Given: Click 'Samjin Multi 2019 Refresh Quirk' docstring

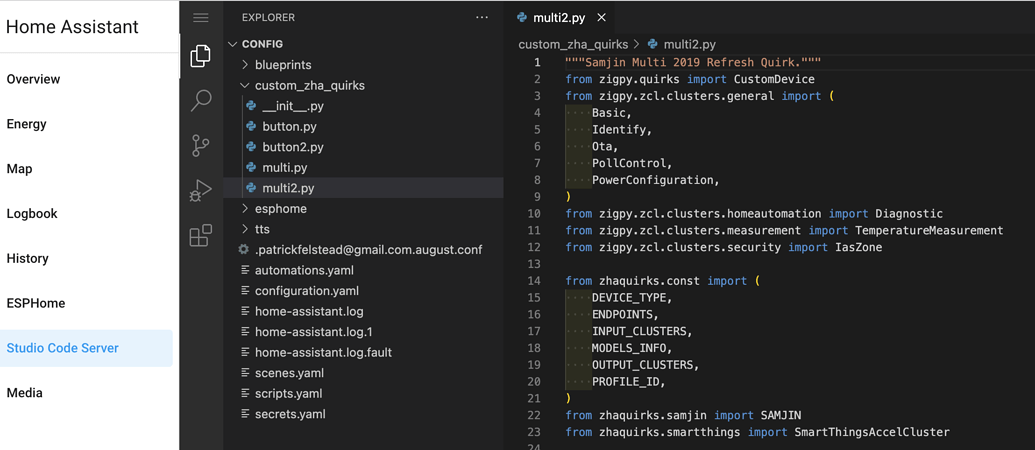Looking at the screenshot, I should (x=693, y=62).
